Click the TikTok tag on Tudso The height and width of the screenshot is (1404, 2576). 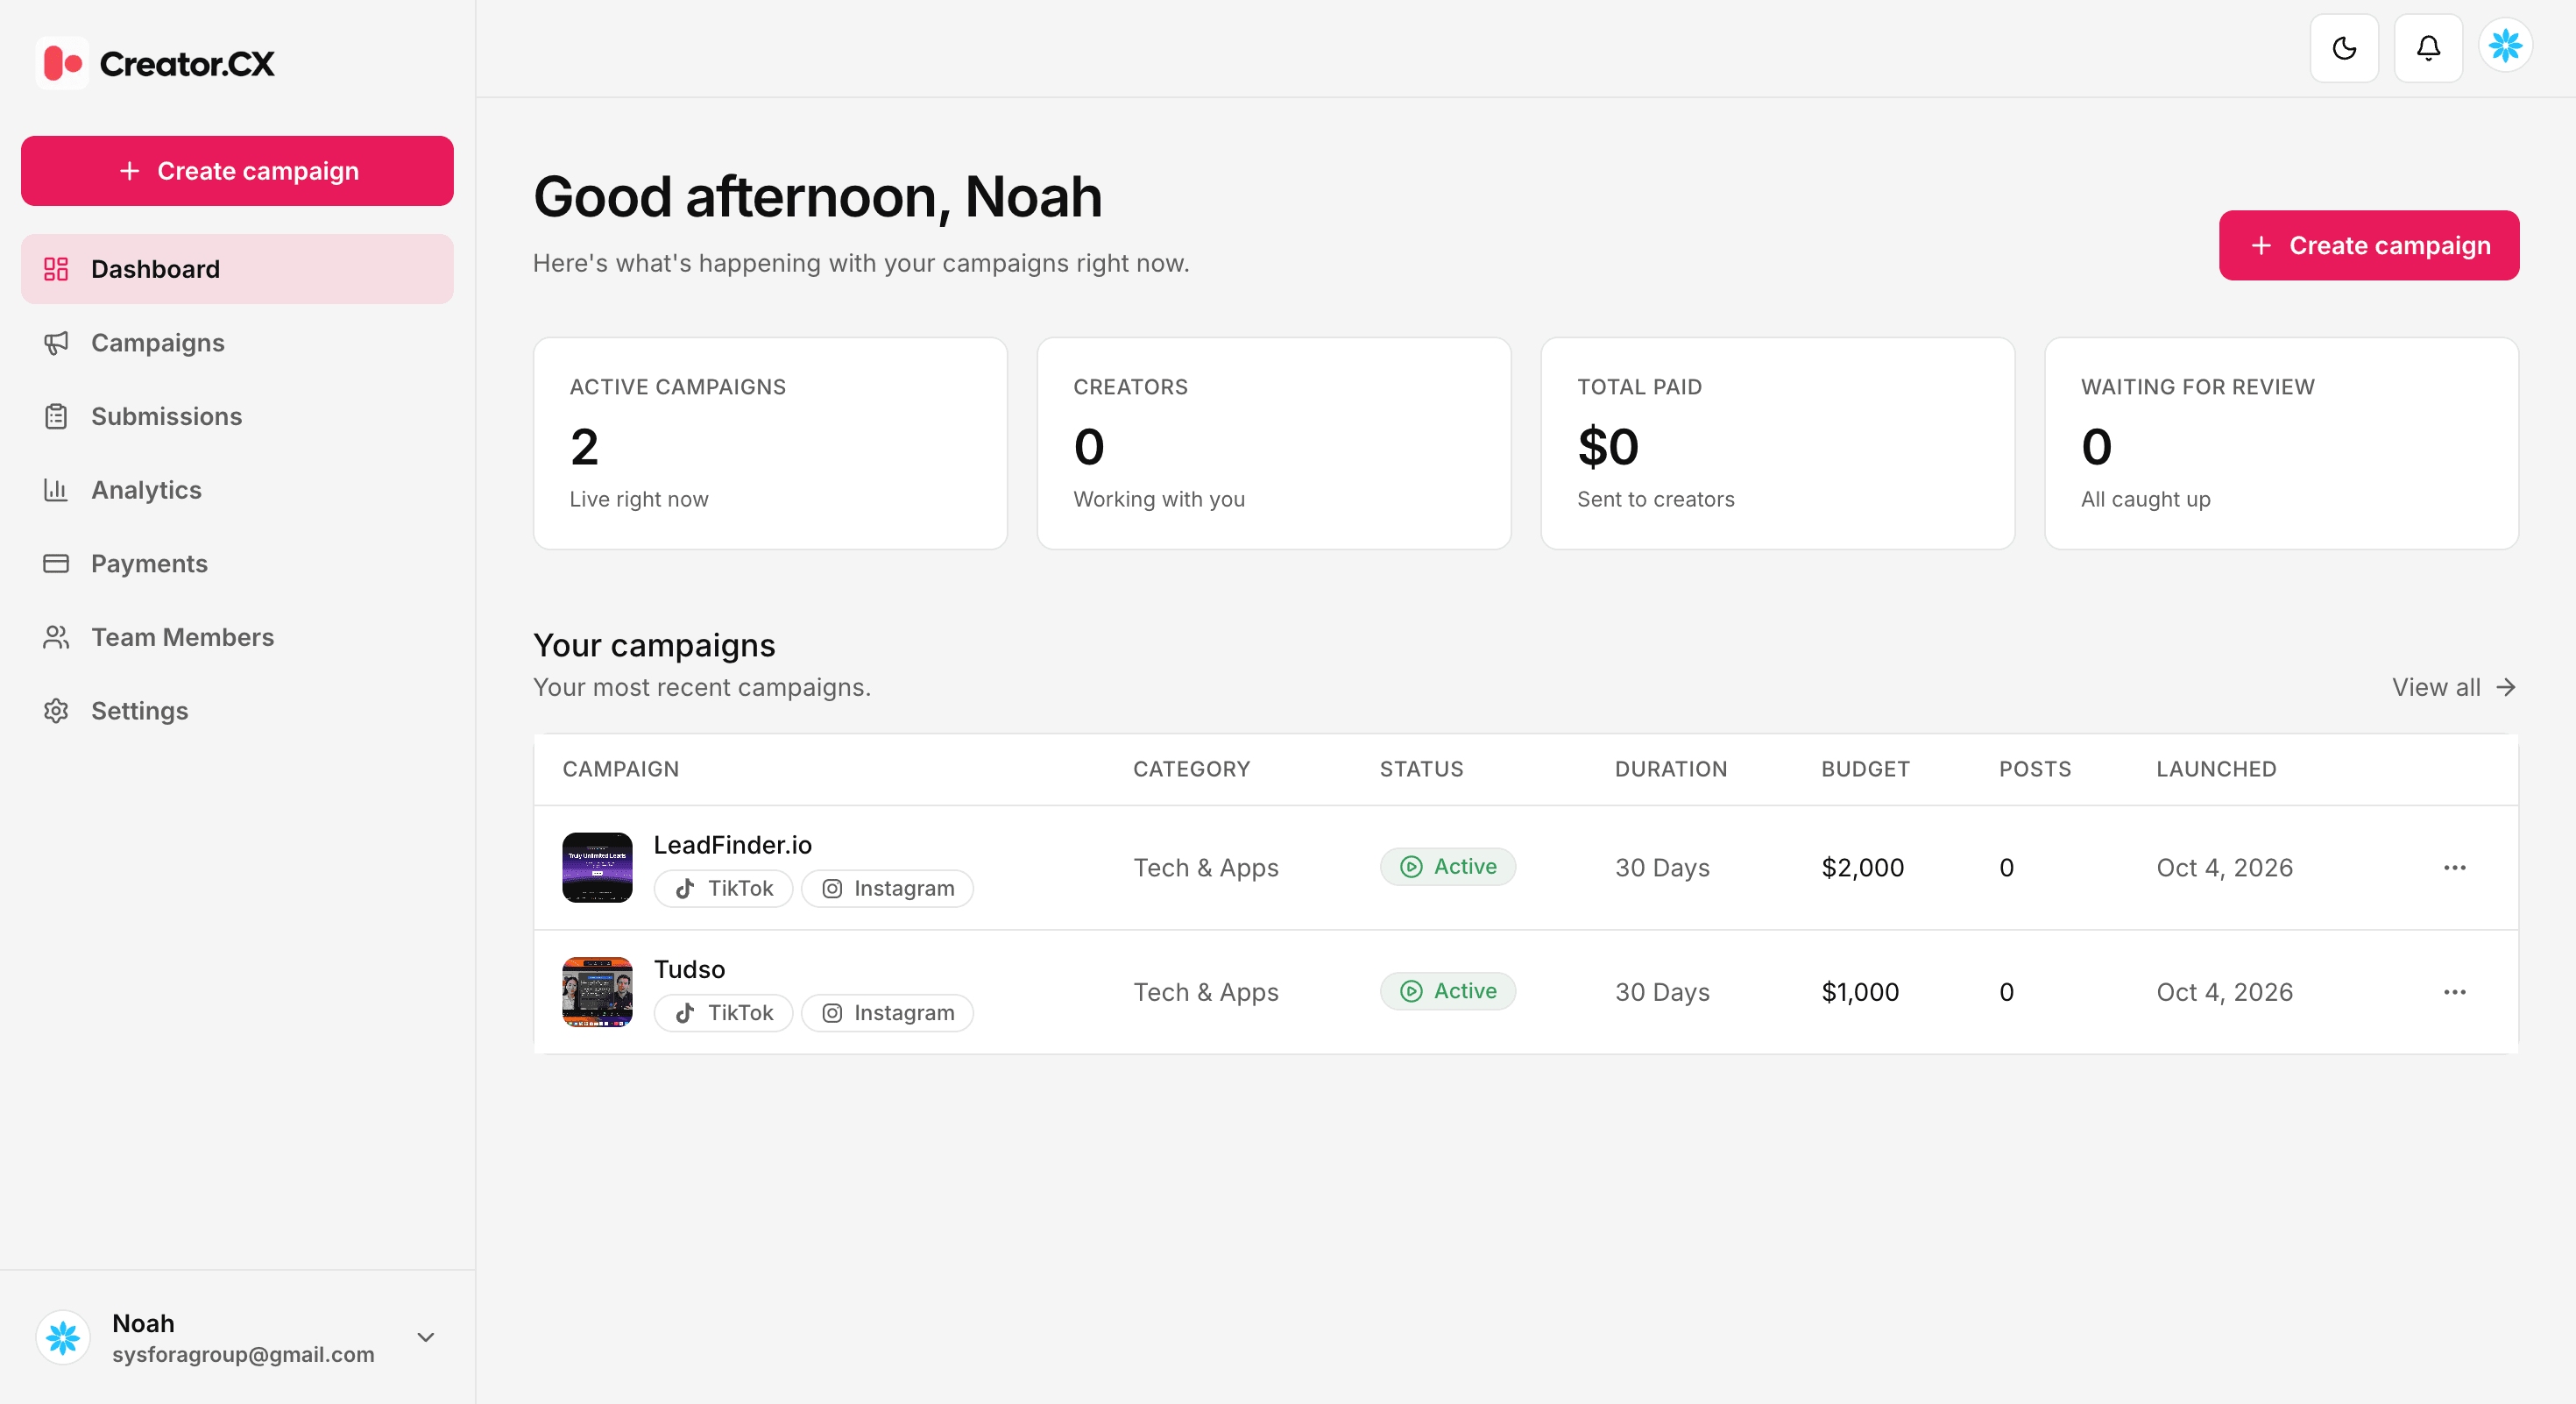pyautogui.click(x=723, y=1013)
